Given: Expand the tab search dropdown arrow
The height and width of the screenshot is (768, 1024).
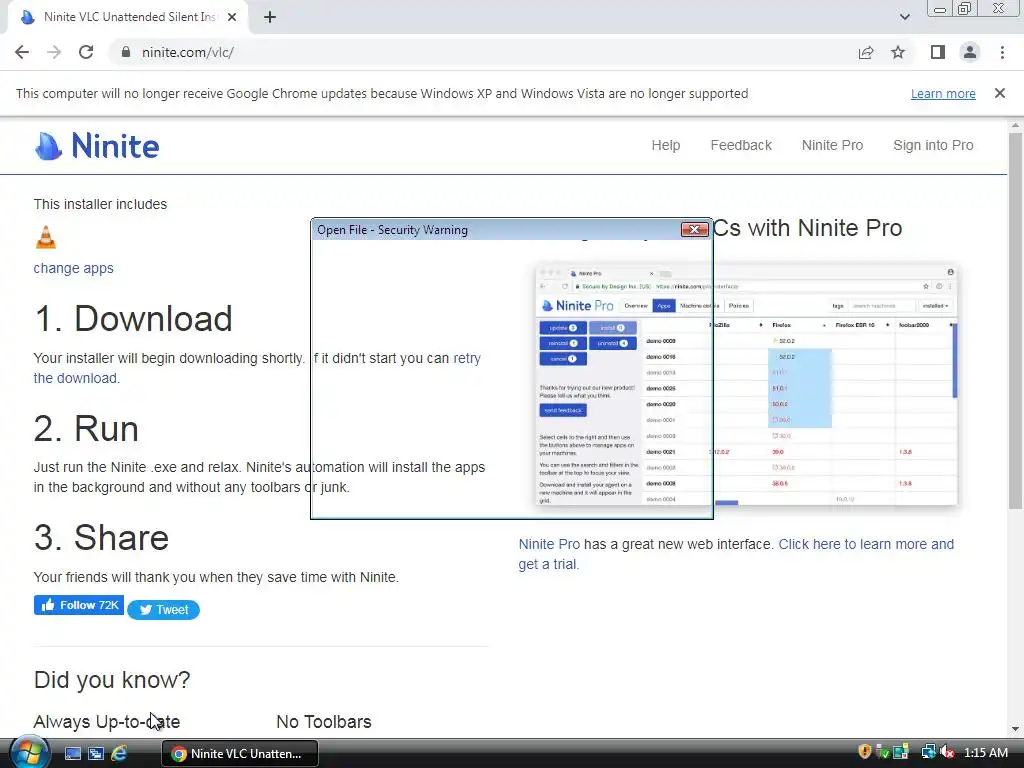Looking at the screenshot, I should 904,17.
